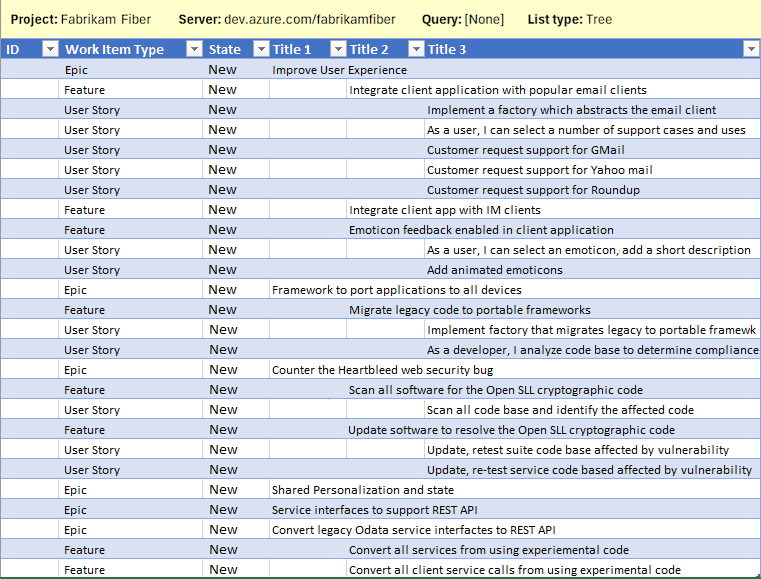Select the Epic type cell for 'Service interfaces to support REST API'
Image resolution: width=761 pixels, height=579 pixels.
pyautogui.click(x=130, y=510)
